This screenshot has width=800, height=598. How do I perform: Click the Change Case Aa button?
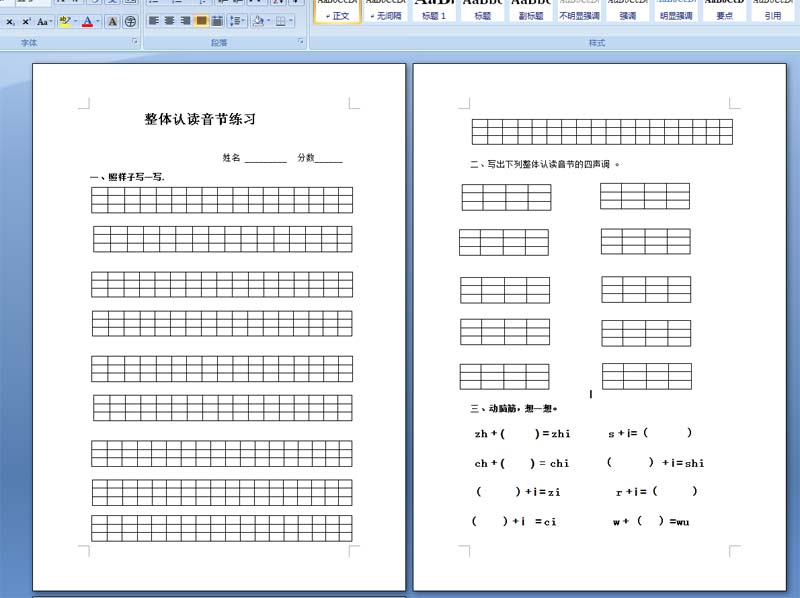(x=43, y=21)
